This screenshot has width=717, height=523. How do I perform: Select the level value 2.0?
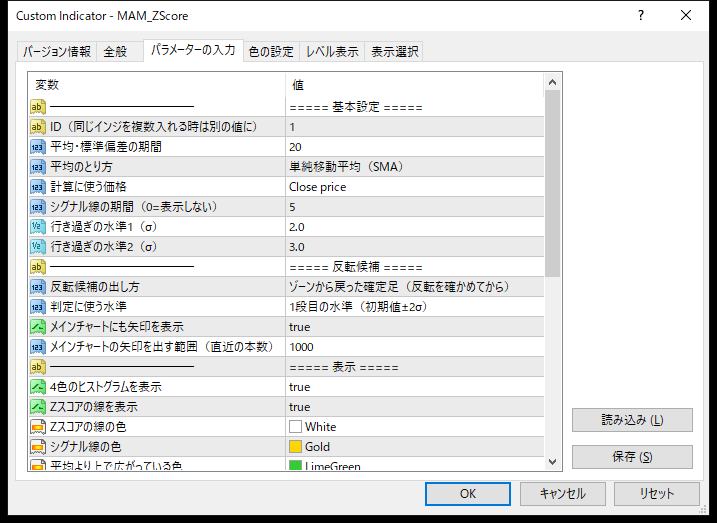pyautogui.click(x=415, y=227)
